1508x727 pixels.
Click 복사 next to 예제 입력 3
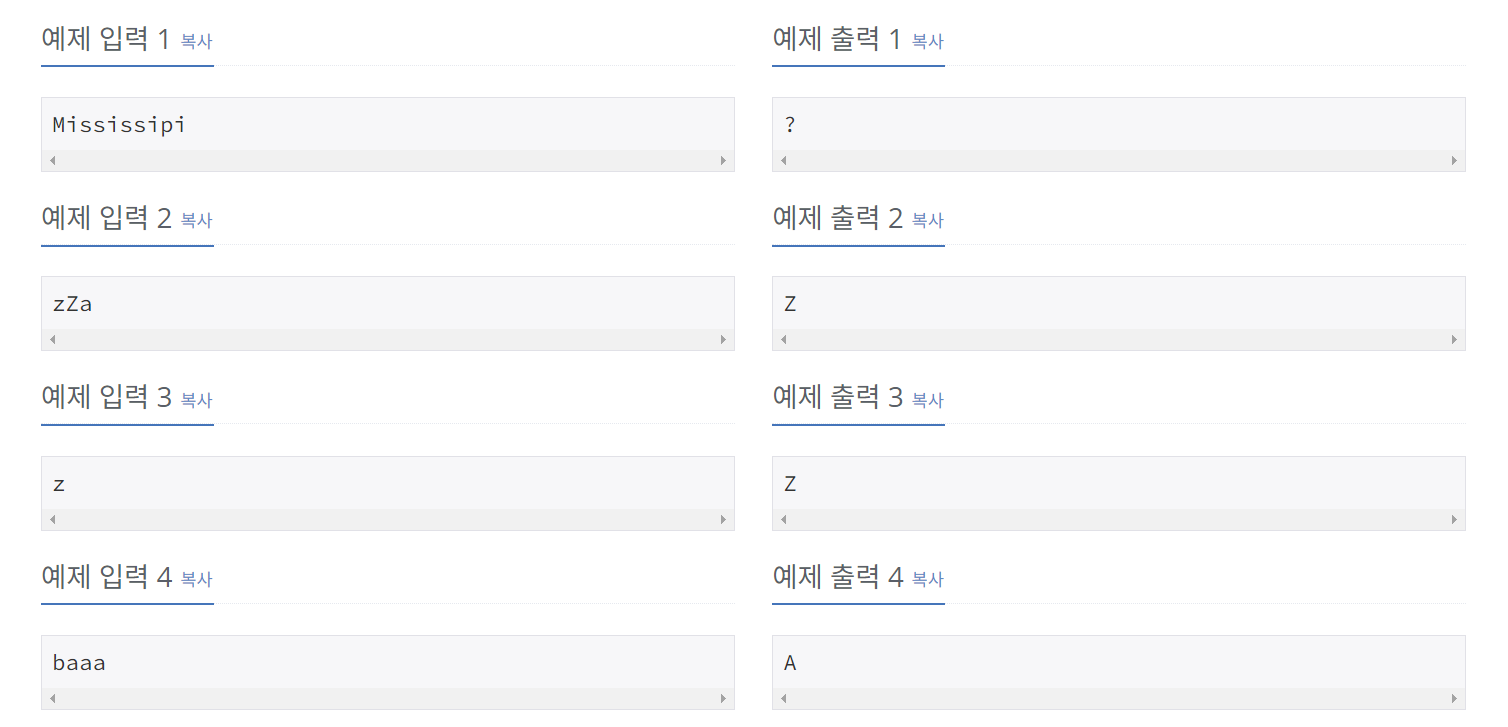click(194, 400)
